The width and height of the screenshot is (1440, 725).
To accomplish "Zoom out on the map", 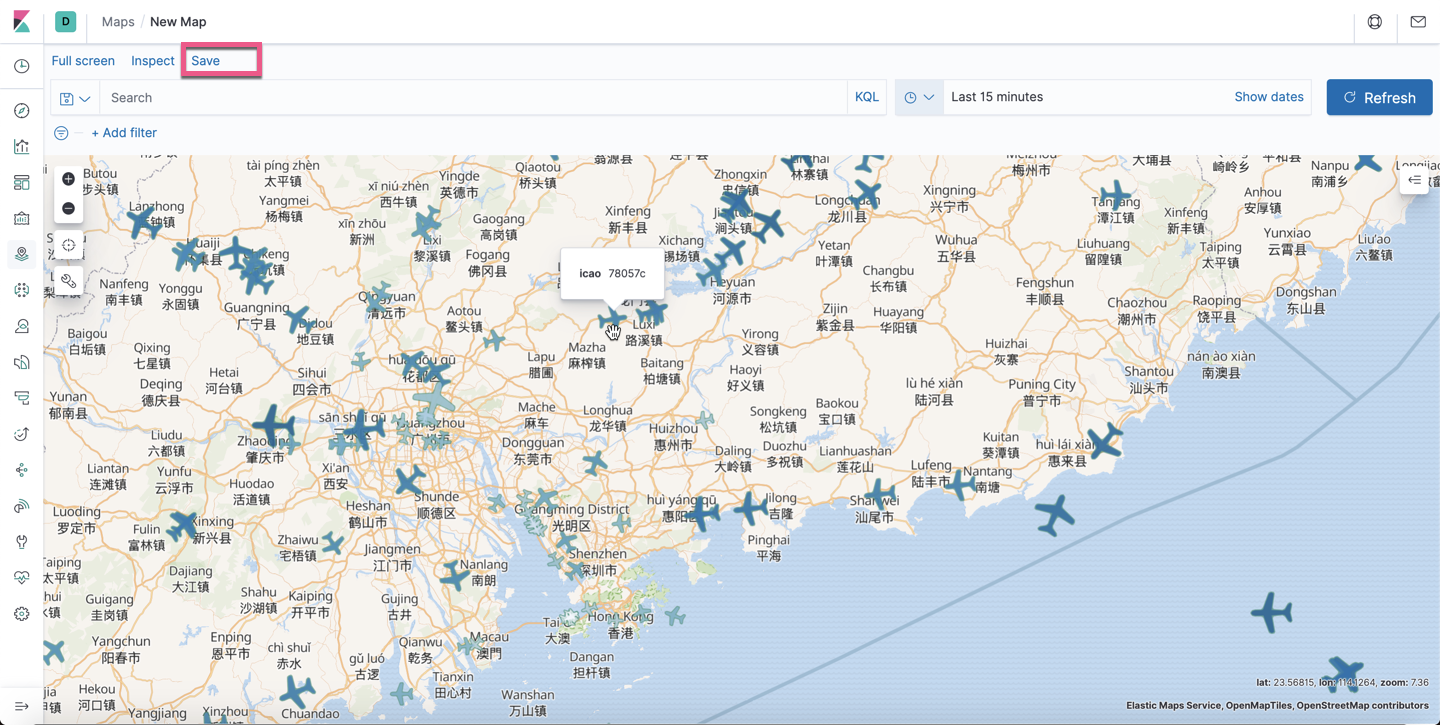I will click(x=68, y=208).
